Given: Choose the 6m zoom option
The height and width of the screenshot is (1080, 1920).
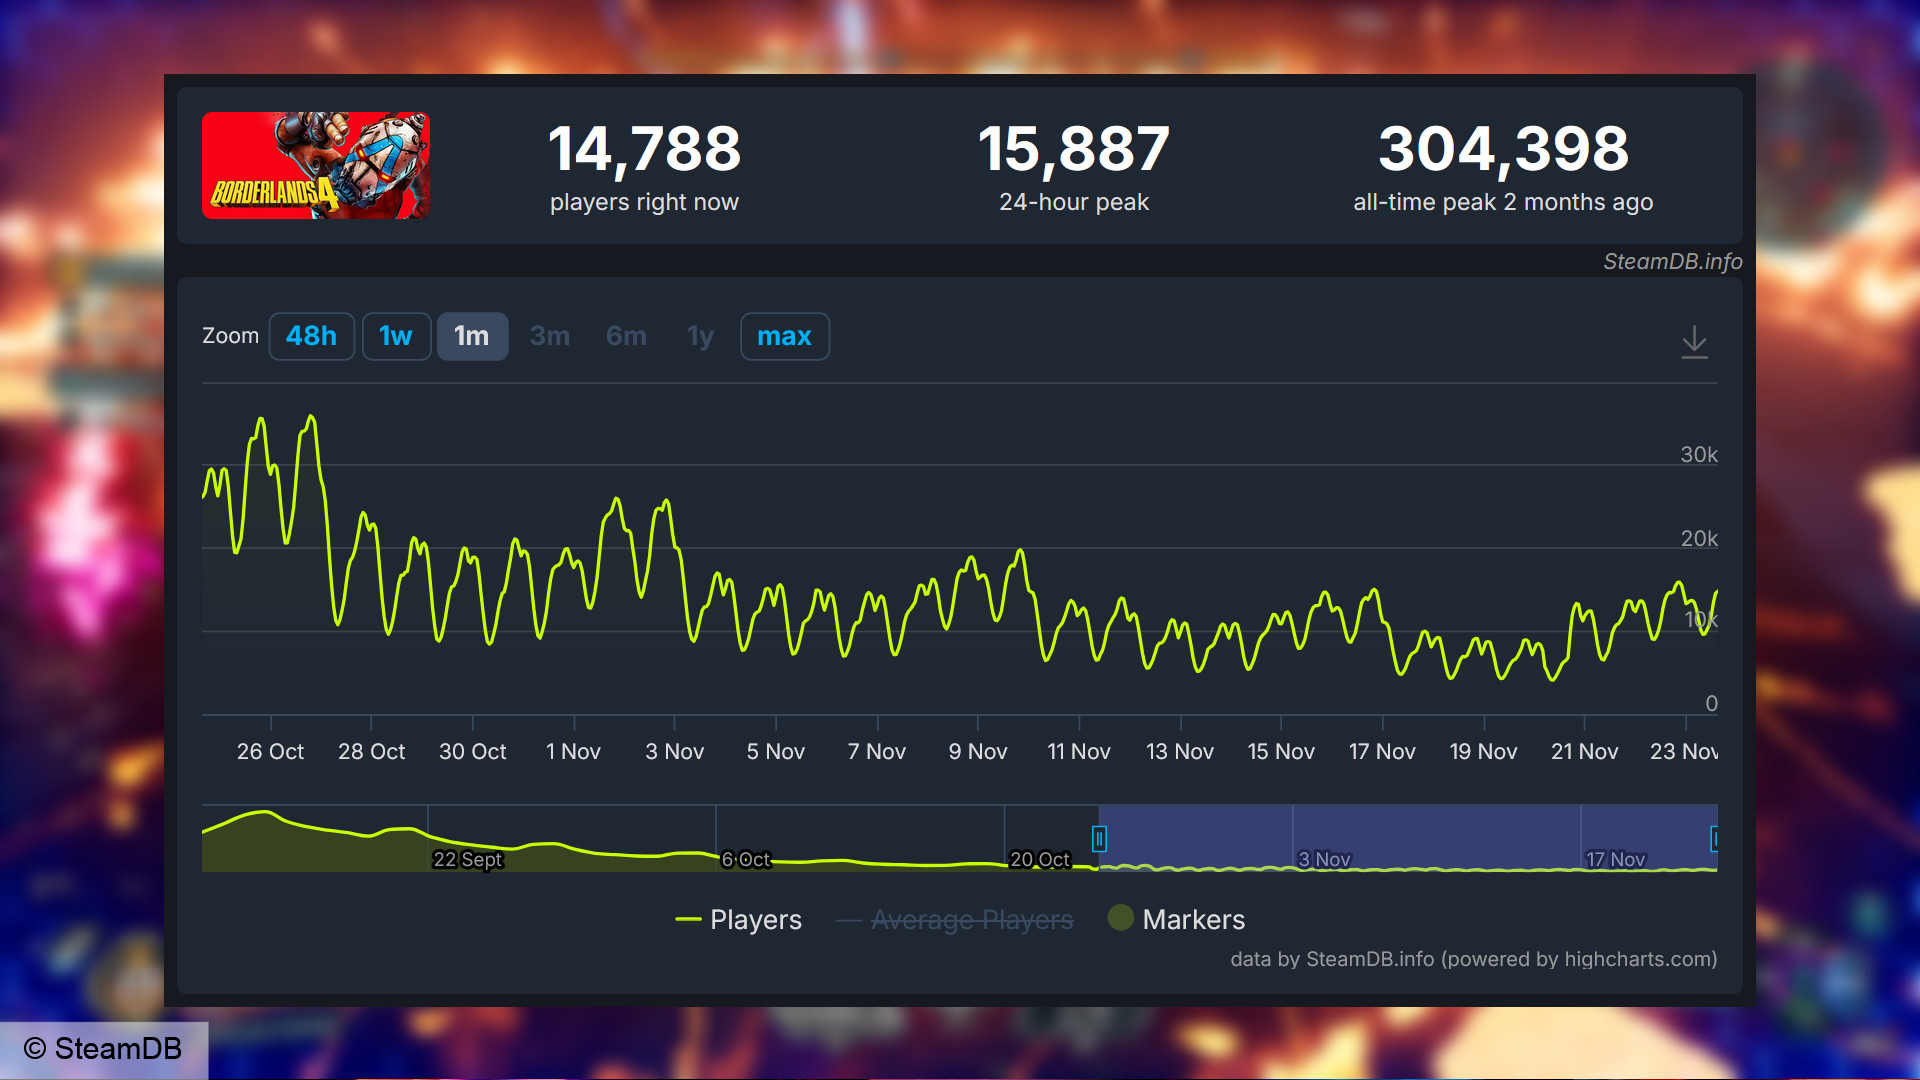Looking at the screenshot, I should coord(626,336).
